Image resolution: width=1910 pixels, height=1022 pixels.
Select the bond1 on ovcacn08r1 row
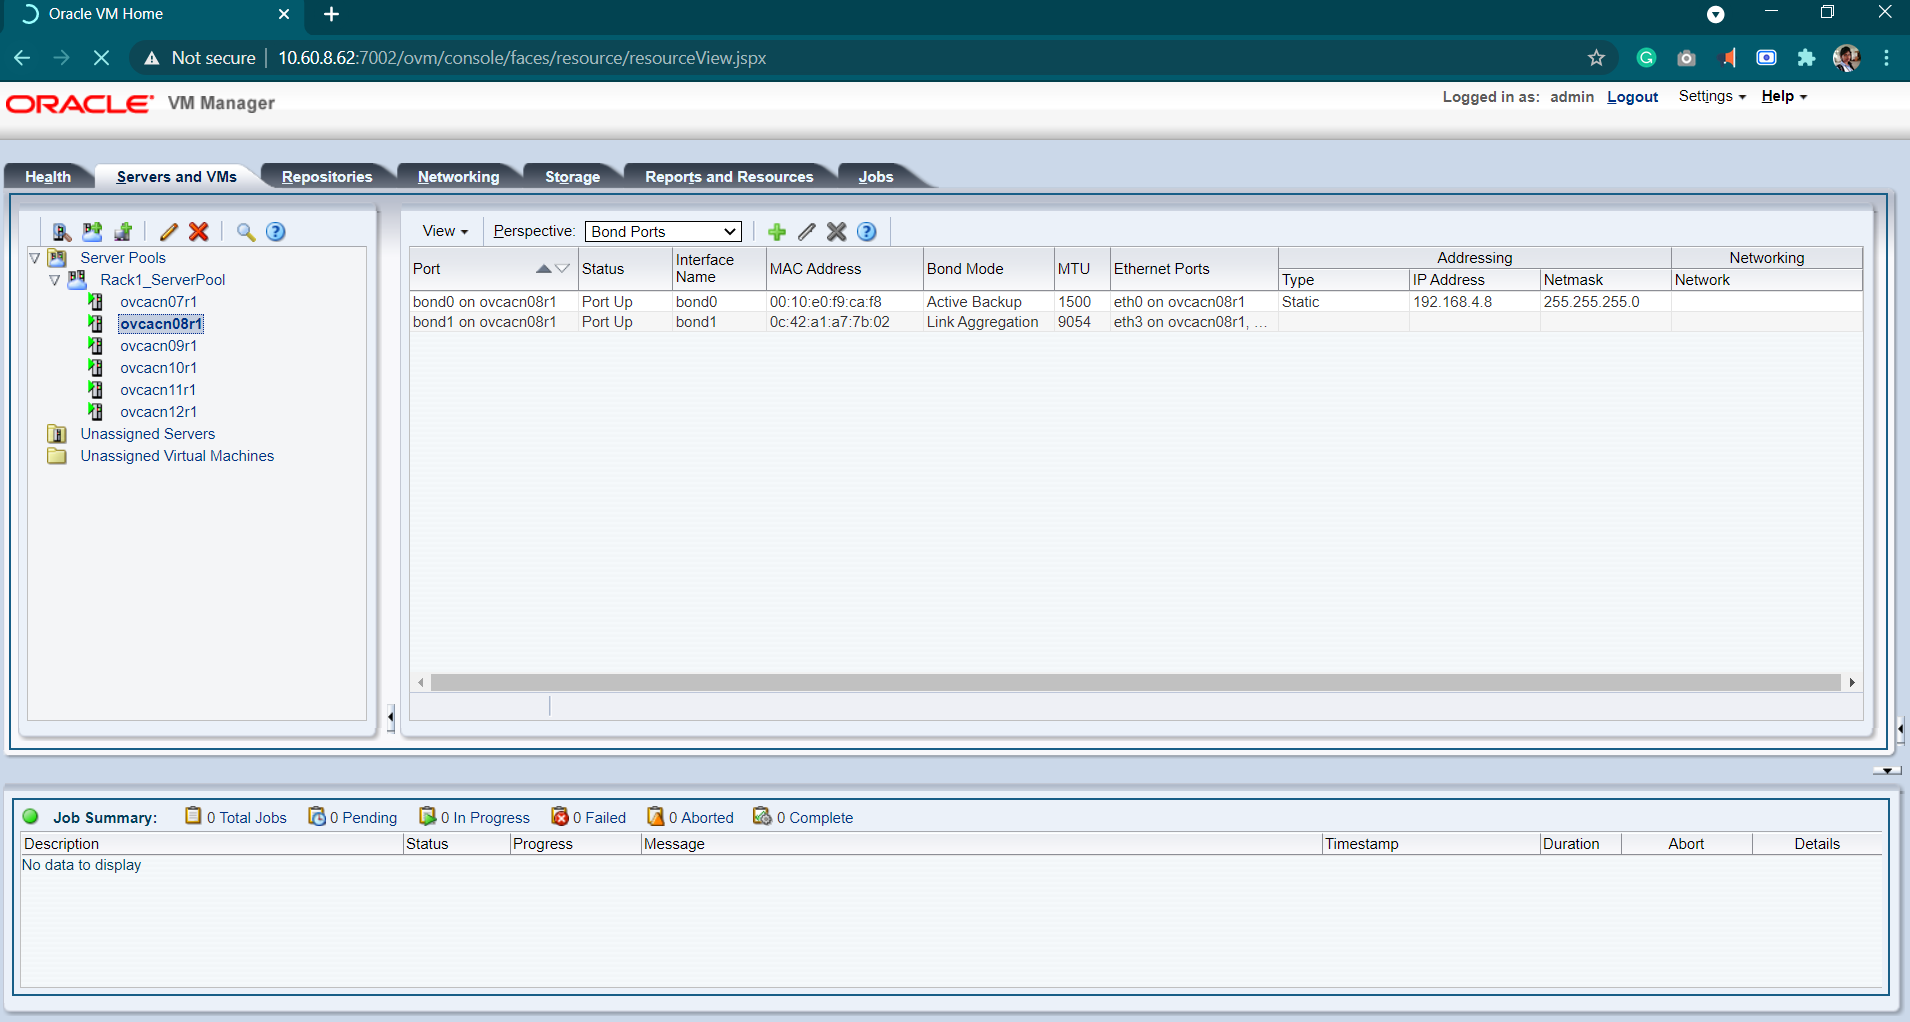click(1136, 322)
